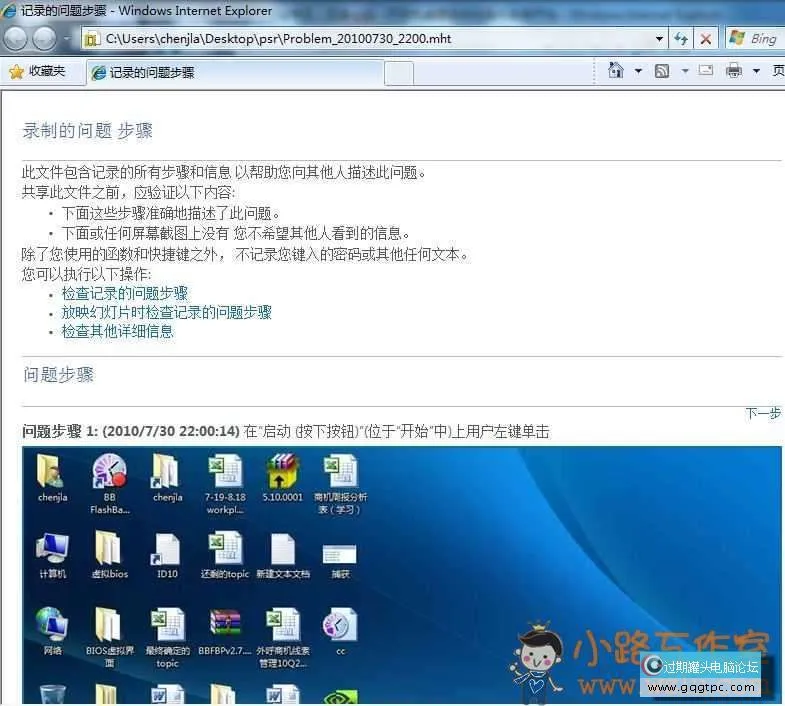785x706 pixels.
Task: Open the Home icon dropdown arrow
Action: click(x=638, y=71)
